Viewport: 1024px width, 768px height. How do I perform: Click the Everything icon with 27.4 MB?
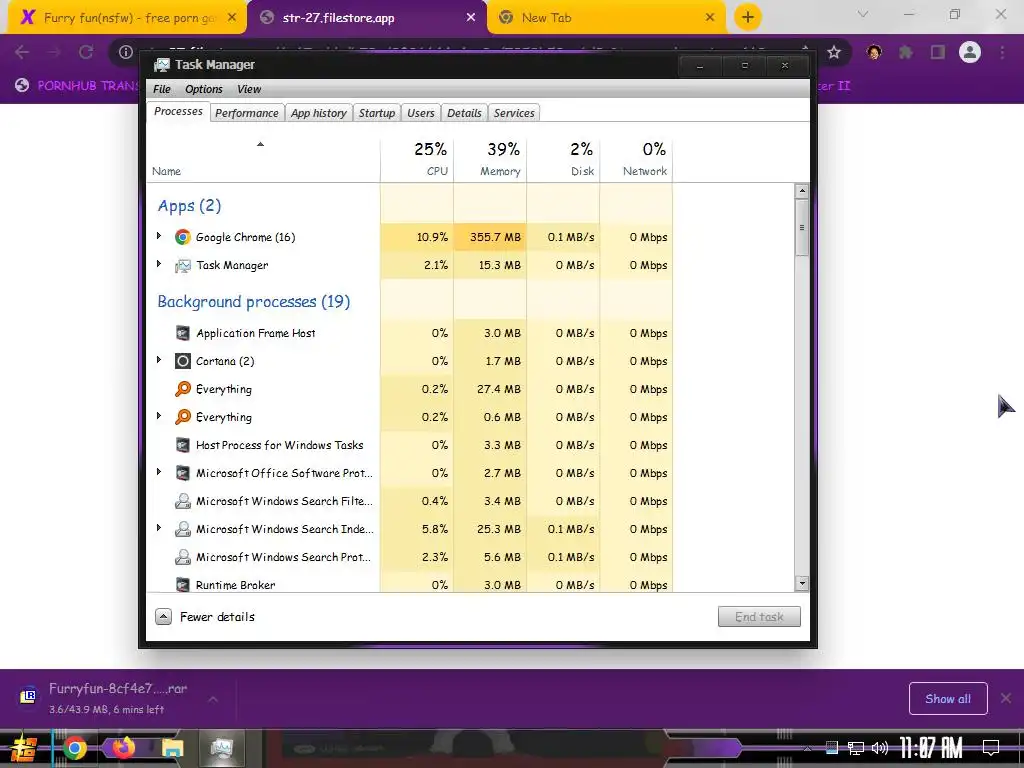point(183,389)
